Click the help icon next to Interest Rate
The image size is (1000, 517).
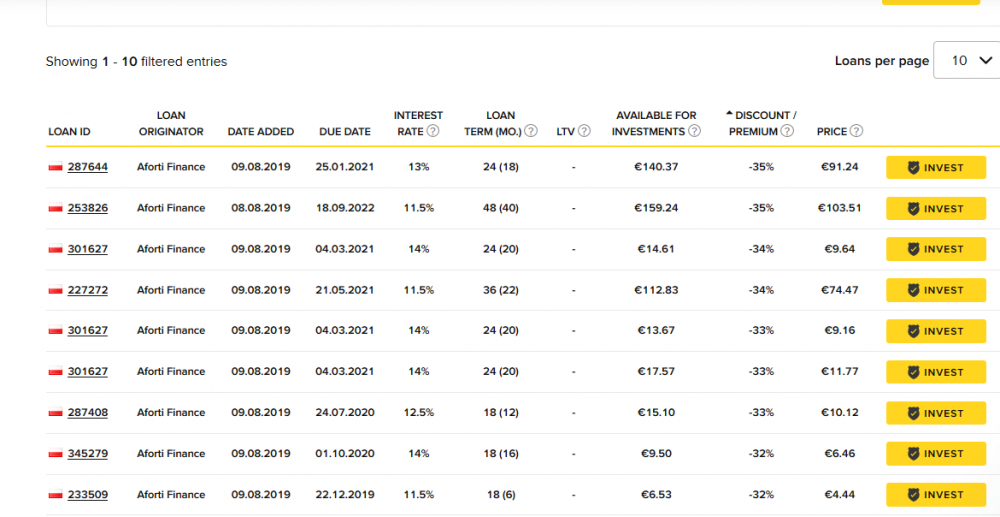433,131
